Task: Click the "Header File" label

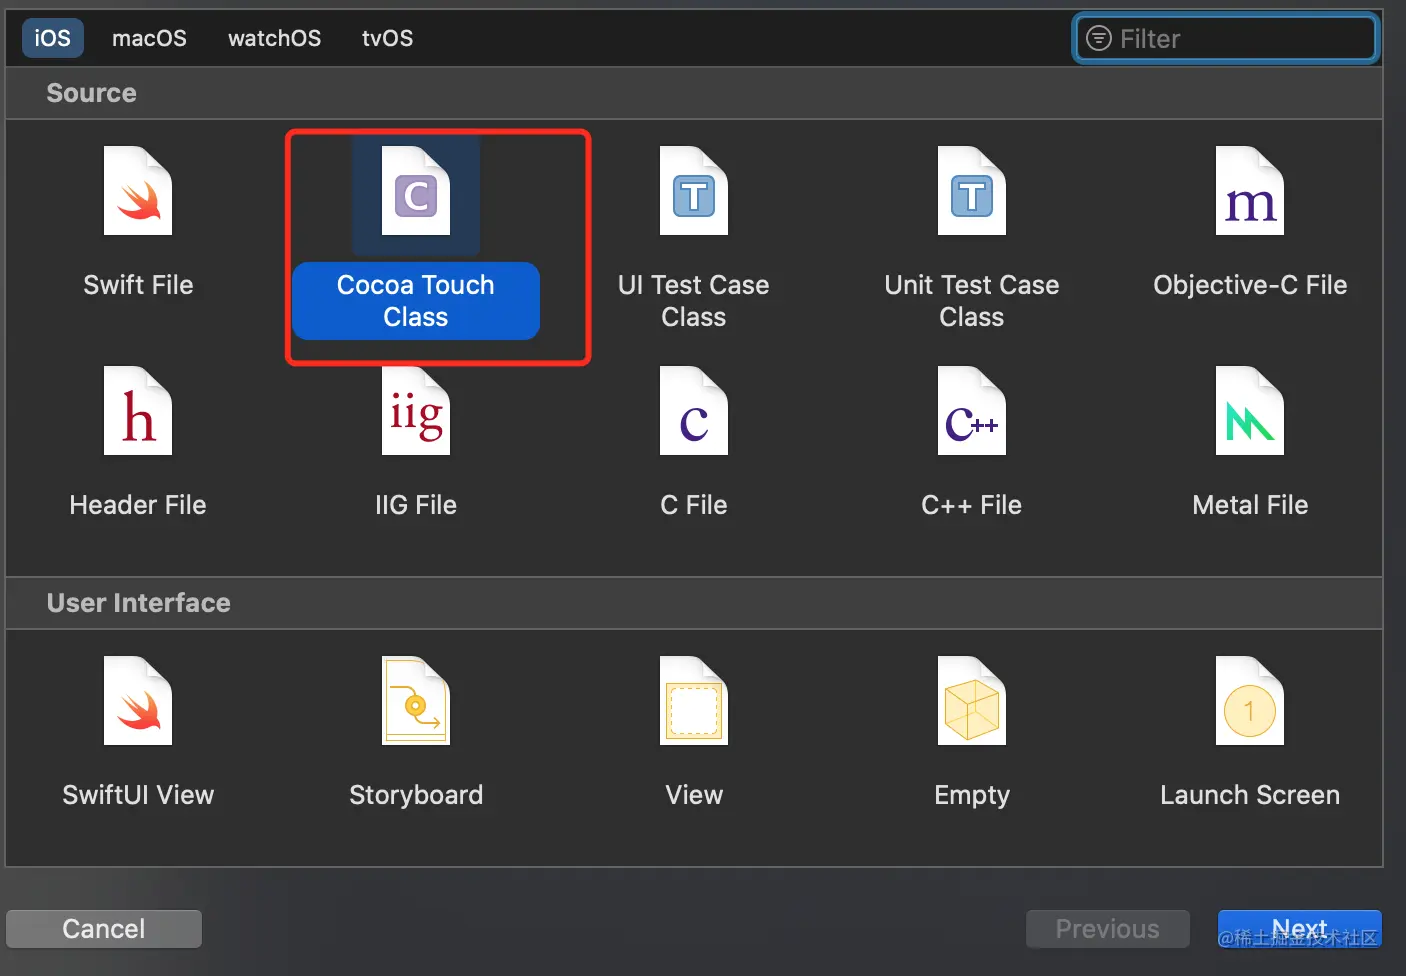Action: 138,505
